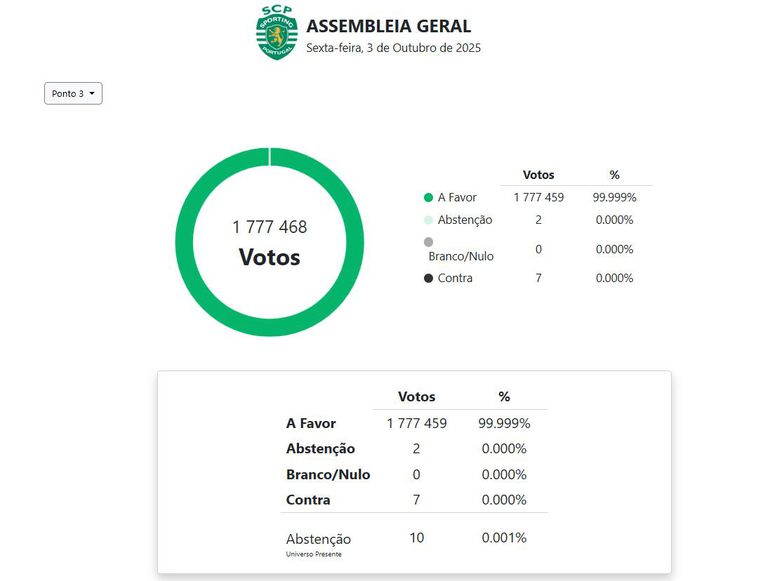Screen dimensions: 770x581
Task: Click the 0.001% value in the summary card
Action: (504, 538)
